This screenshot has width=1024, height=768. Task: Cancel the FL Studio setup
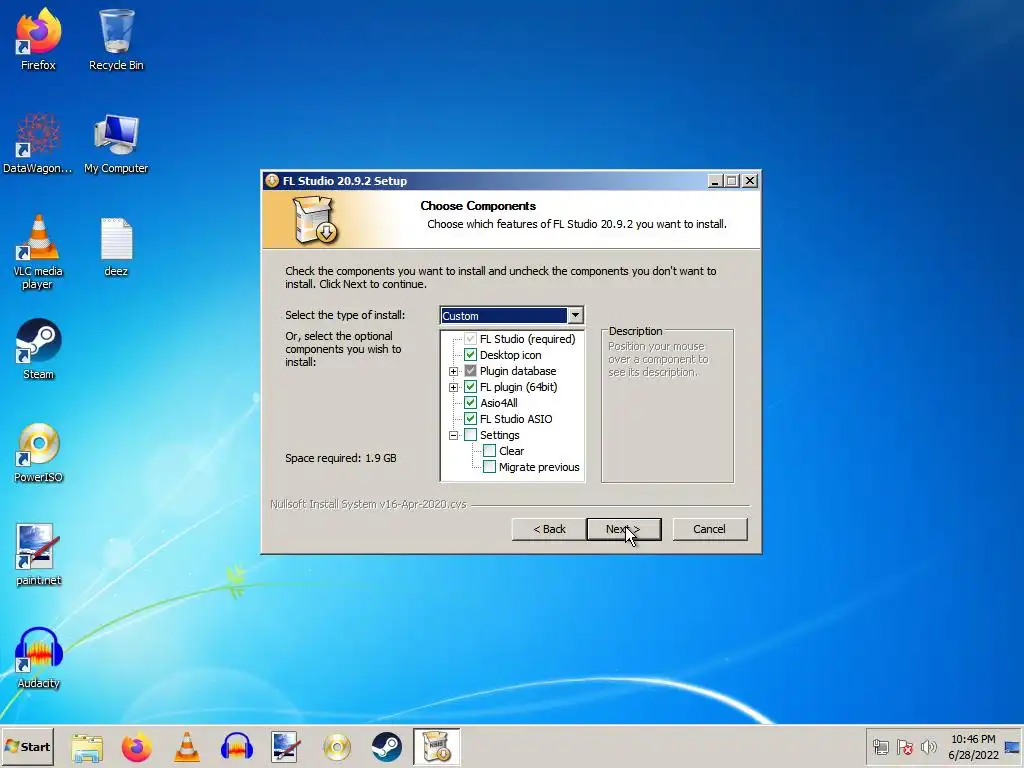(709, 529)
